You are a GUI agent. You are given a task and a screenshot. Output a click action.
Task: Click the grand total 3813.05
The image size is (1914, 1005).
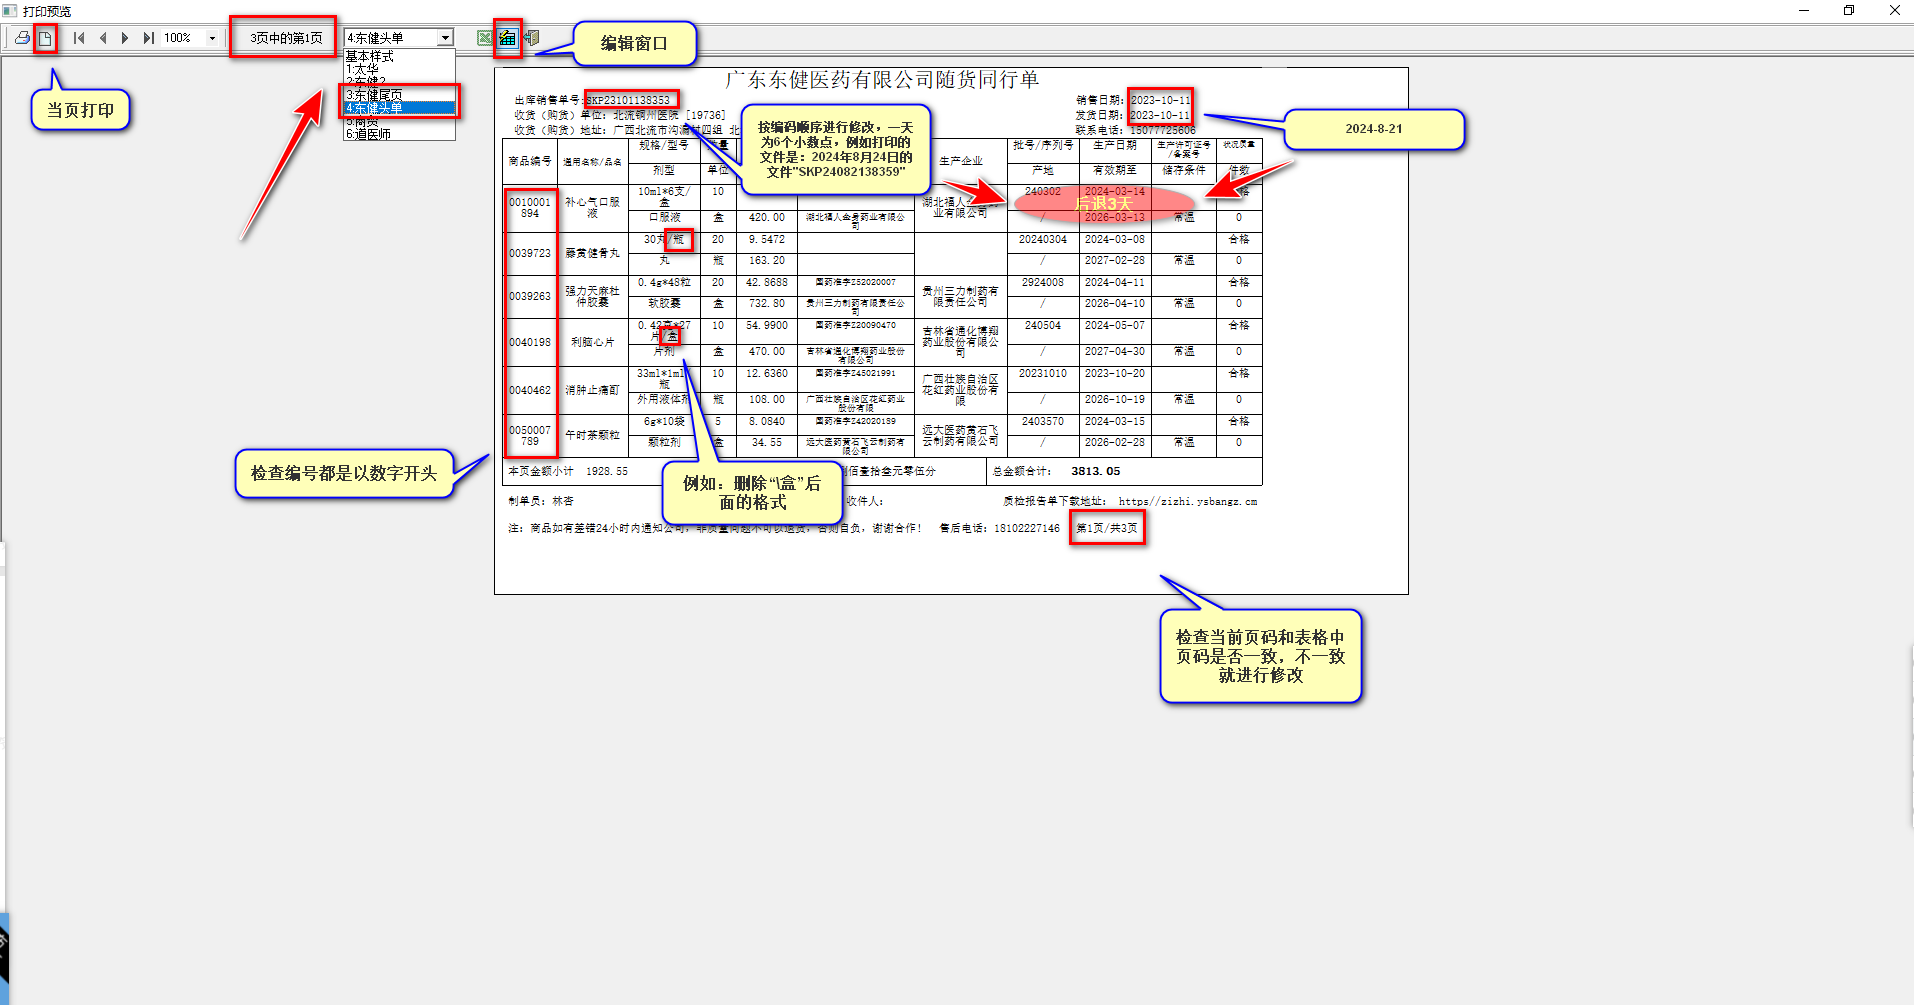(x=1096, y=471)
